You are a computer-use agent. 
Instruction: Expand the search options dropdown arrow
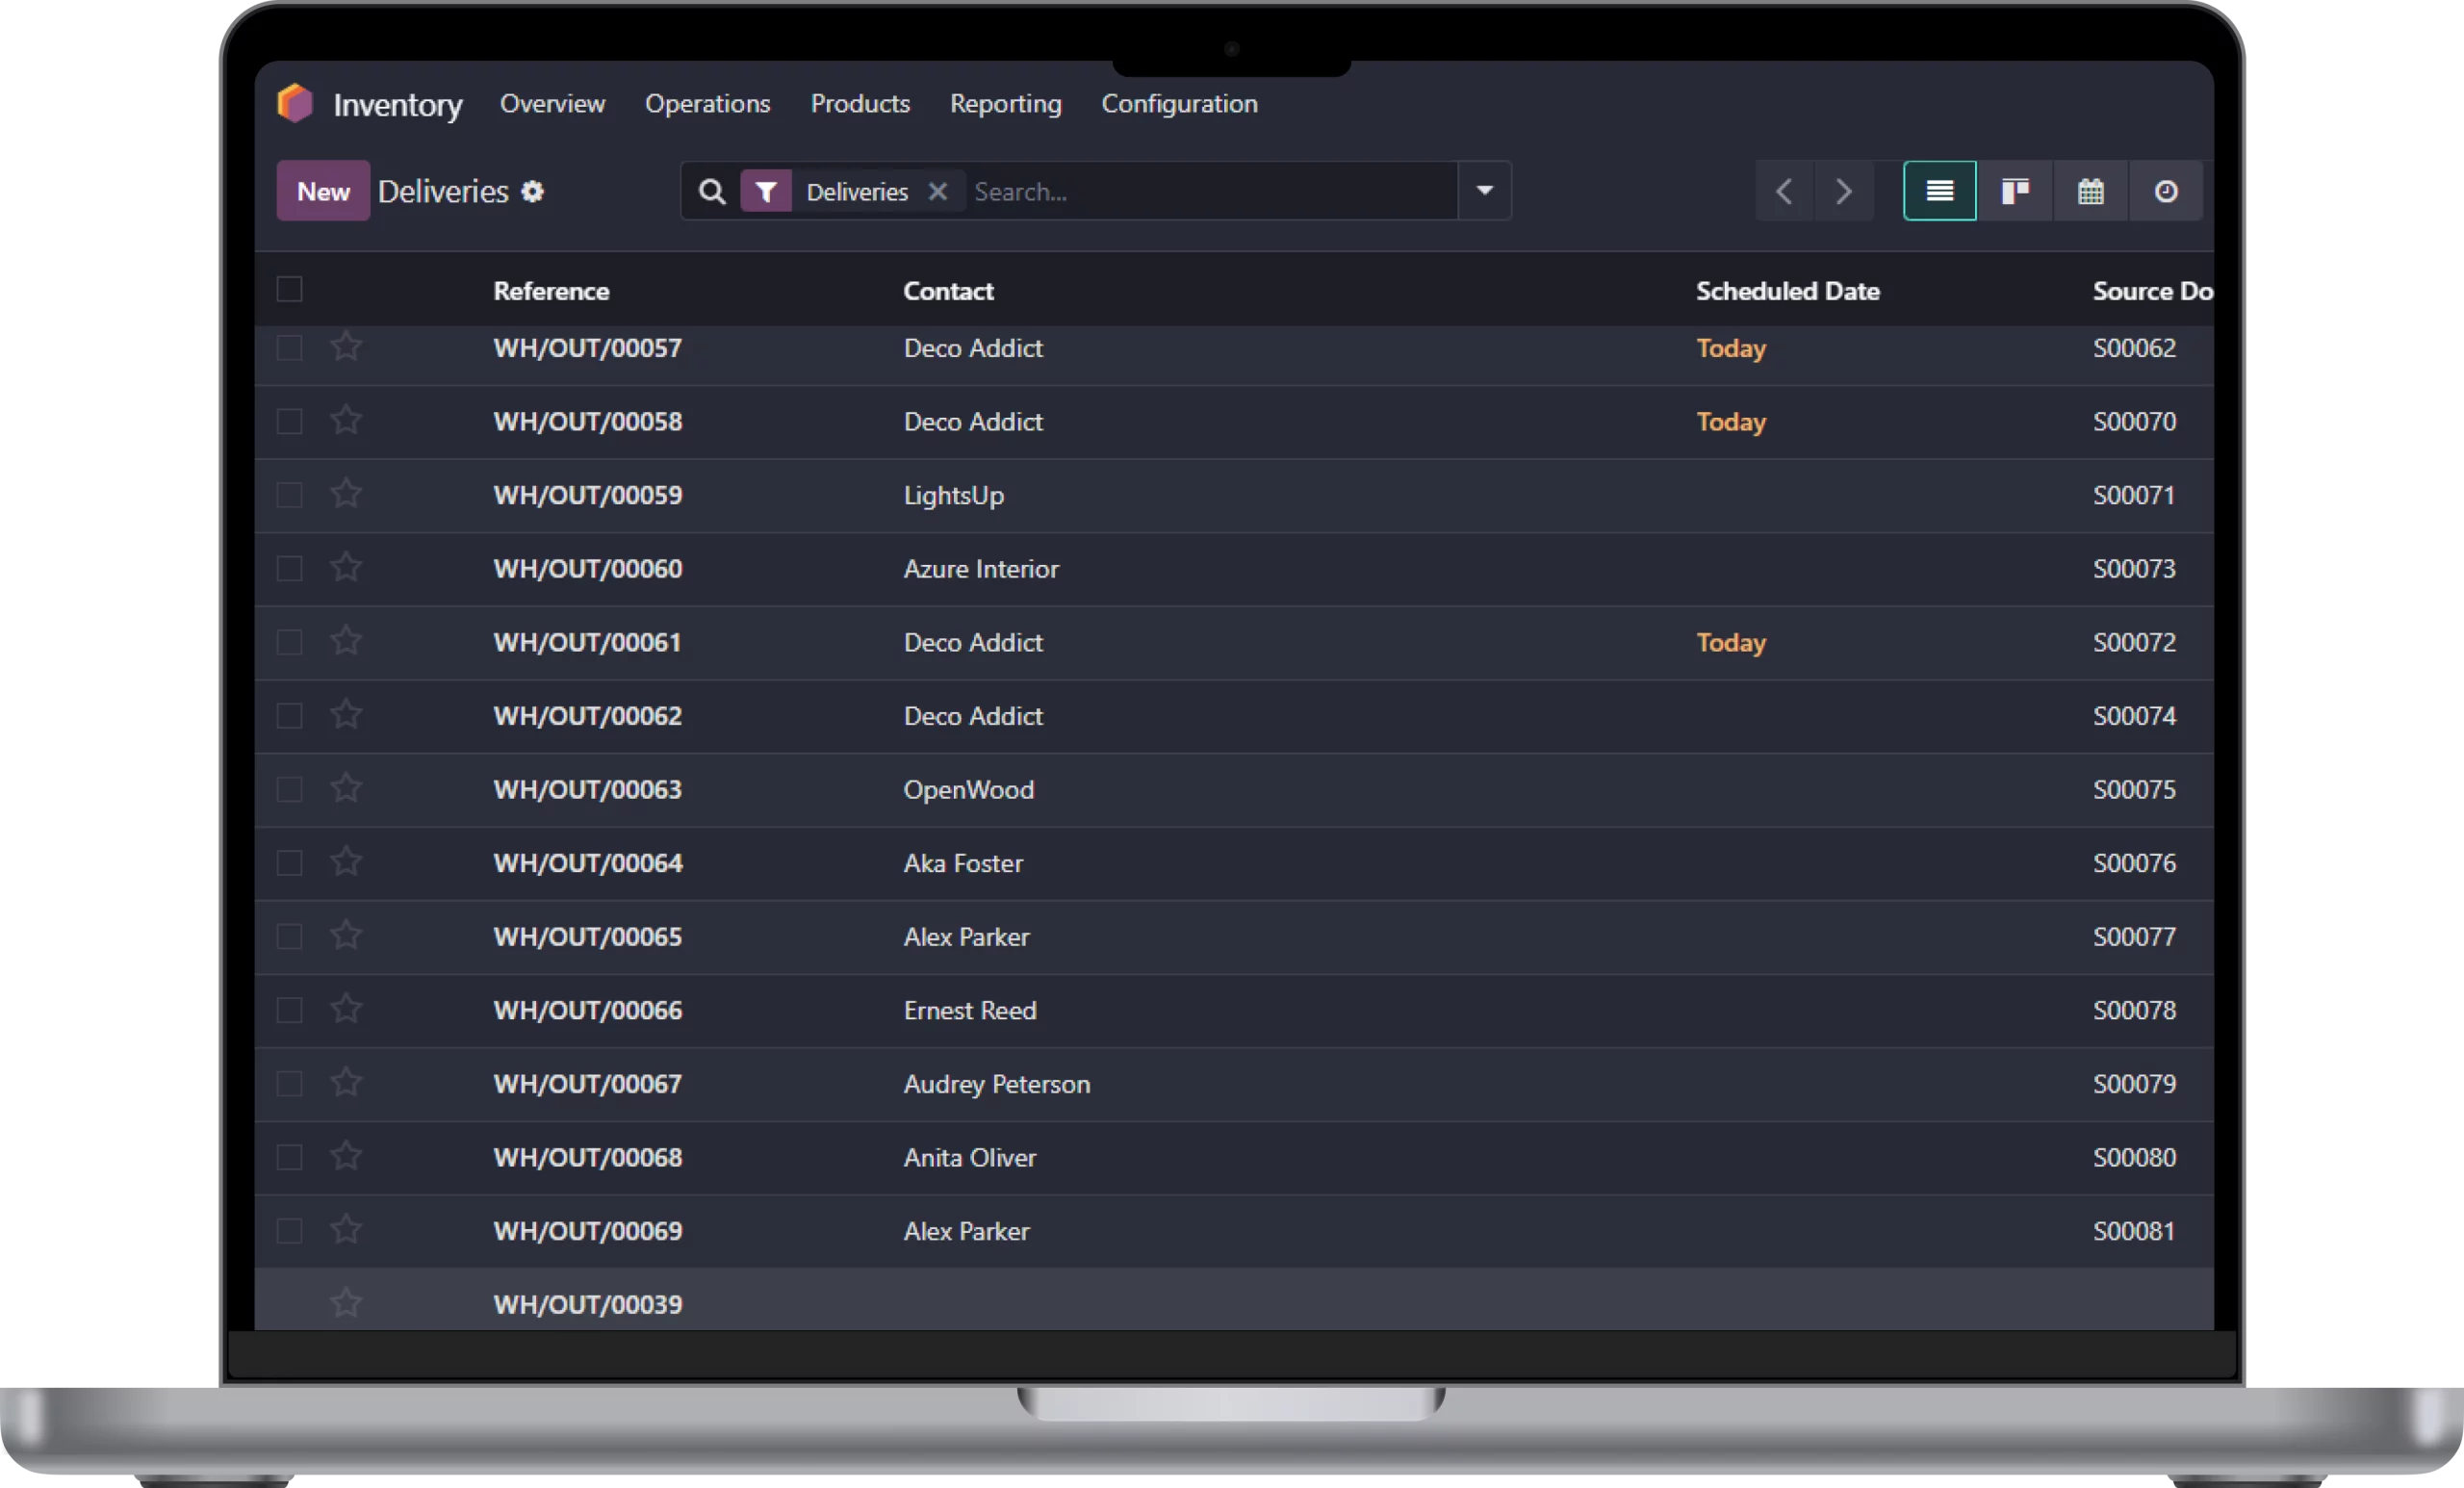tap(1484, 191)
